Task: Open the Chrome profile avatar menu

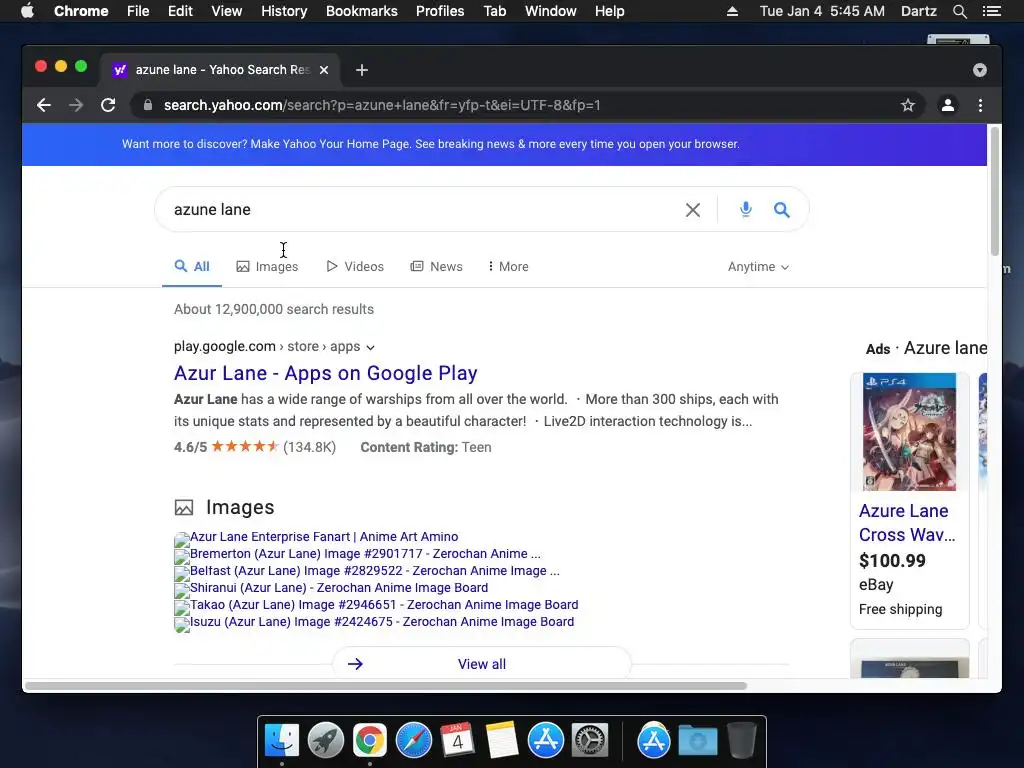Action: click(x=948, y=105)
